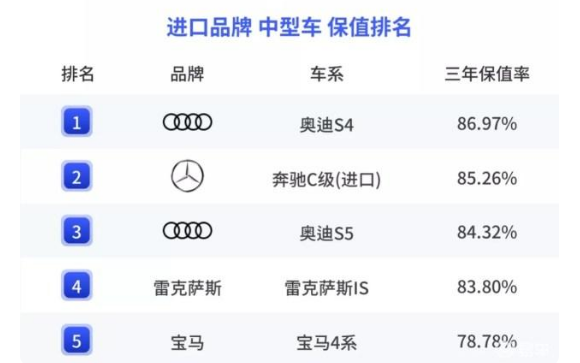The height and width of the screenshot is (363, 580).
Task: Click the title 进口品牌 中型车 保值排名
Action: 289,27
